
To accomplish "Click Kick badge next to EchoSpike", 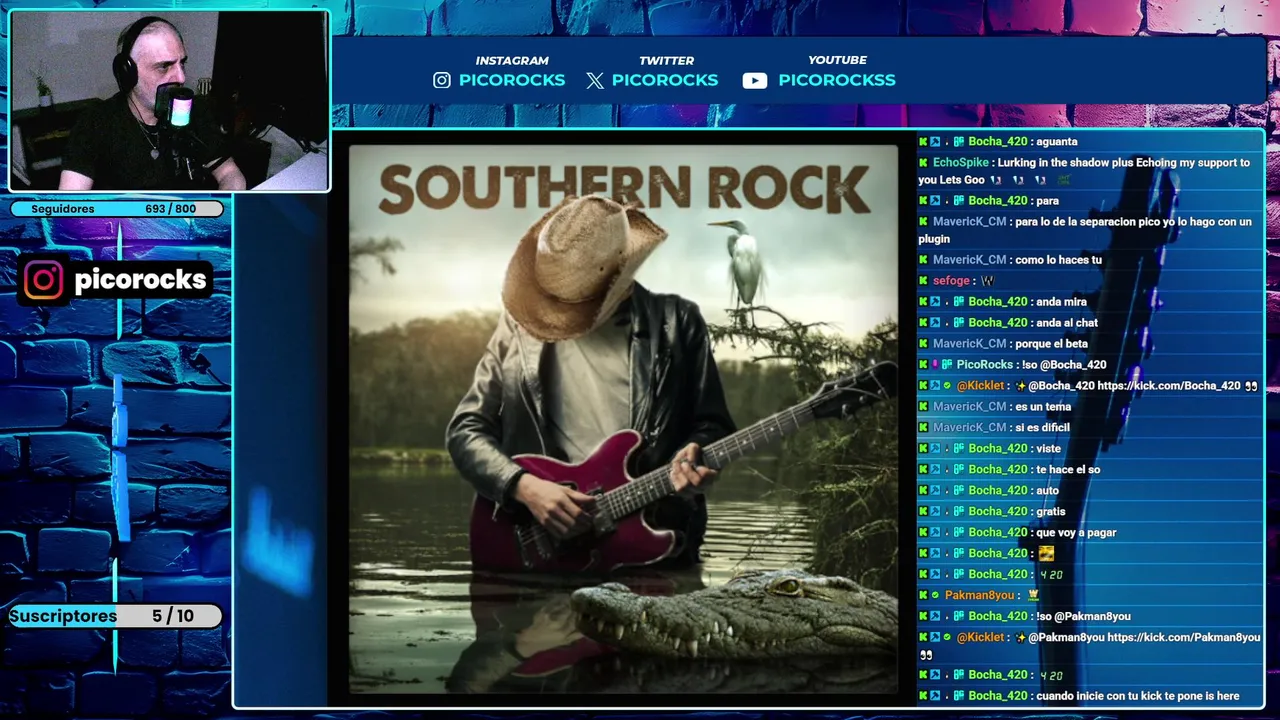I will point(923,162).
